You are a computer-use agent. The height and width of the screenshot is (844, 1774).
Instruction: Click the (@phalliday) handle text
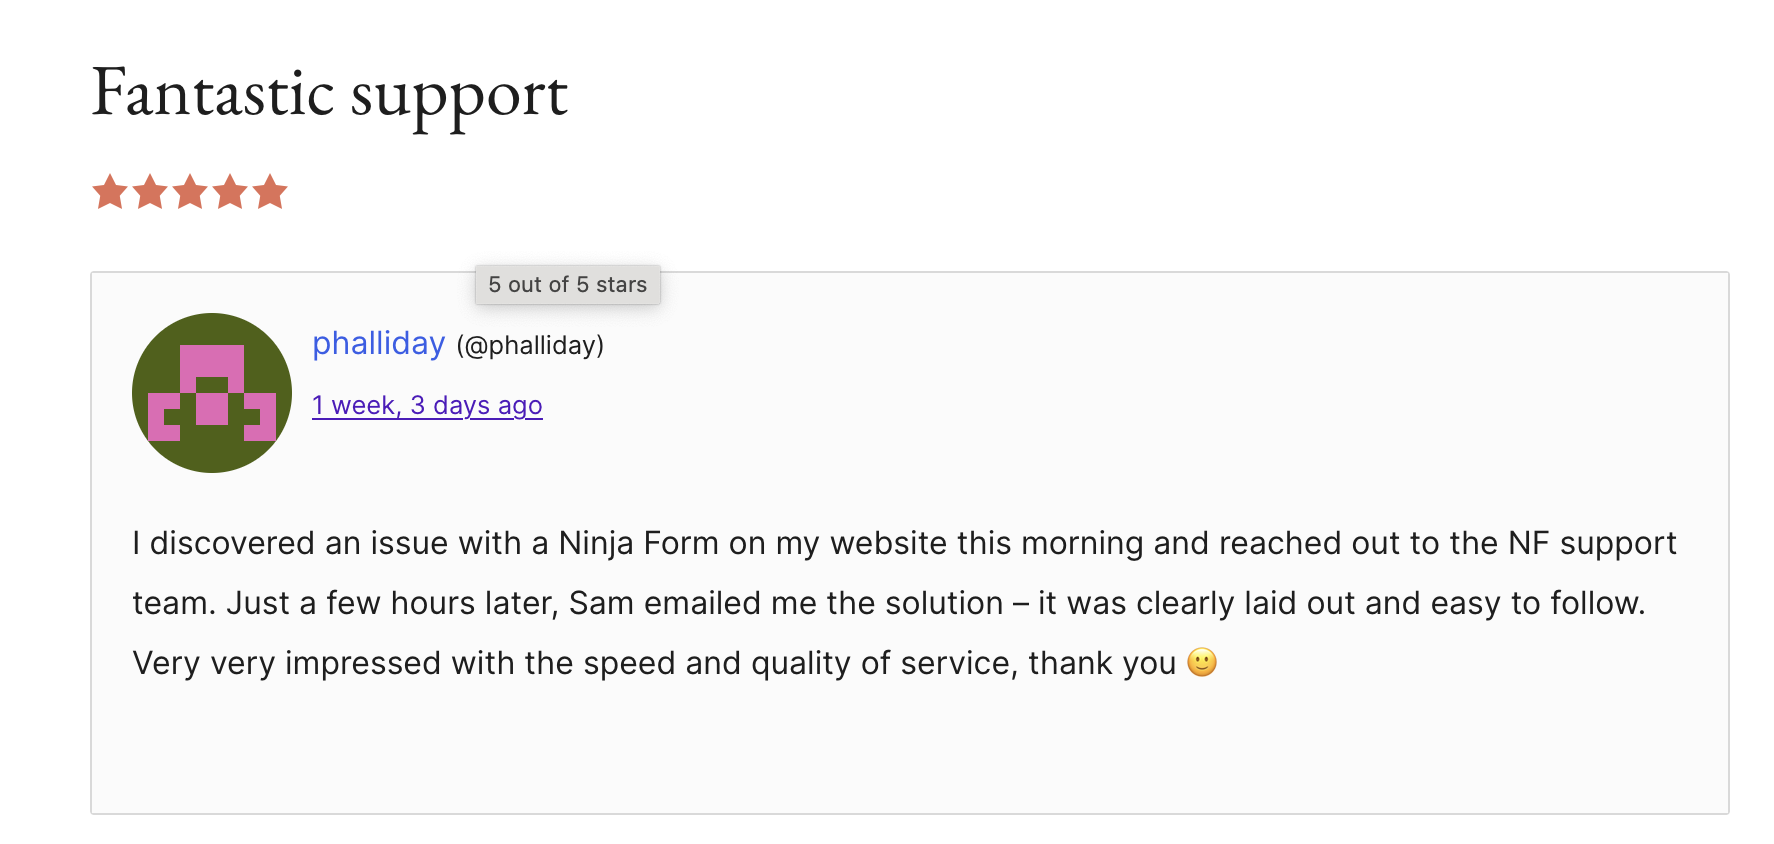[530, 345]
